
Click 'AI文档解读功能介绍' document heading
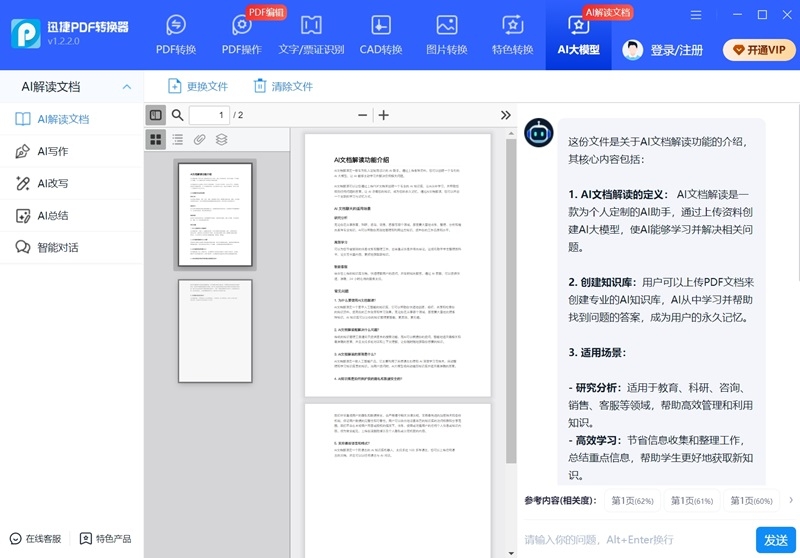[362, 160]
